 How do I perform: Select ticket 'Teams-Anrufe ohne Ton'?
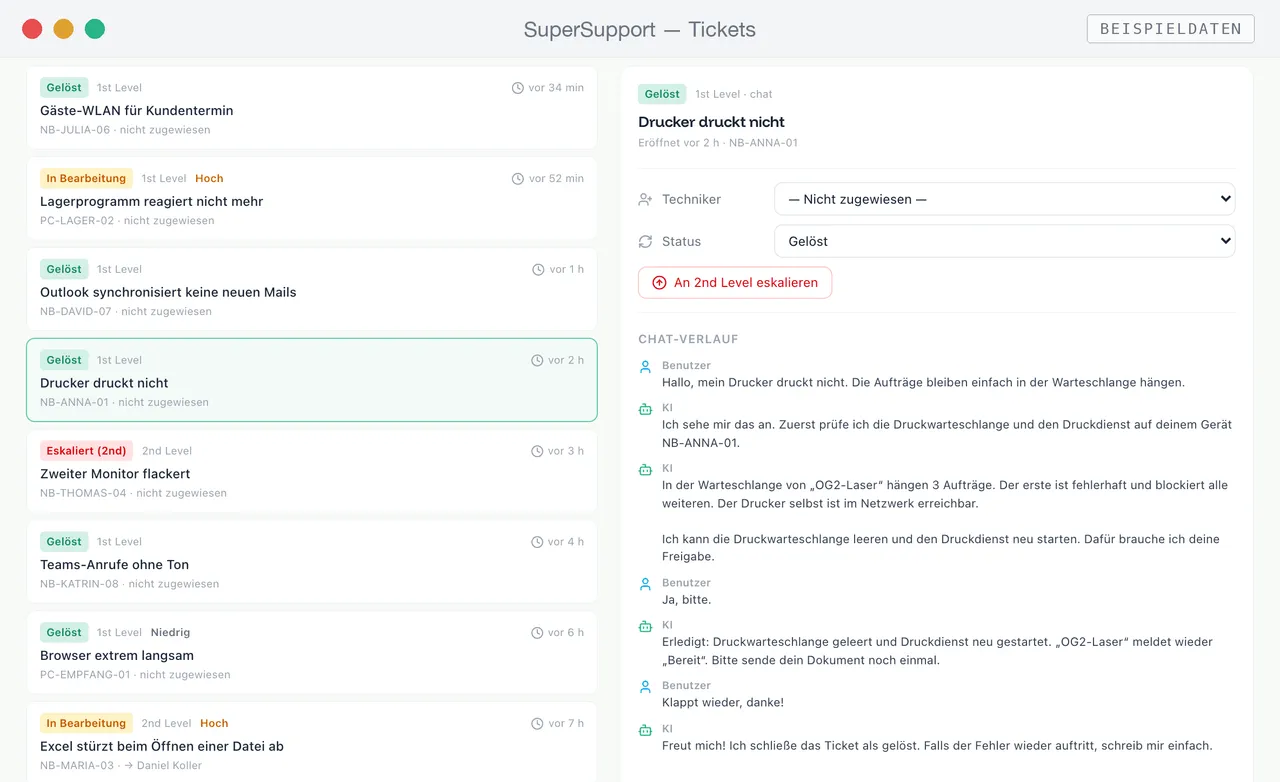click(312, 562)
